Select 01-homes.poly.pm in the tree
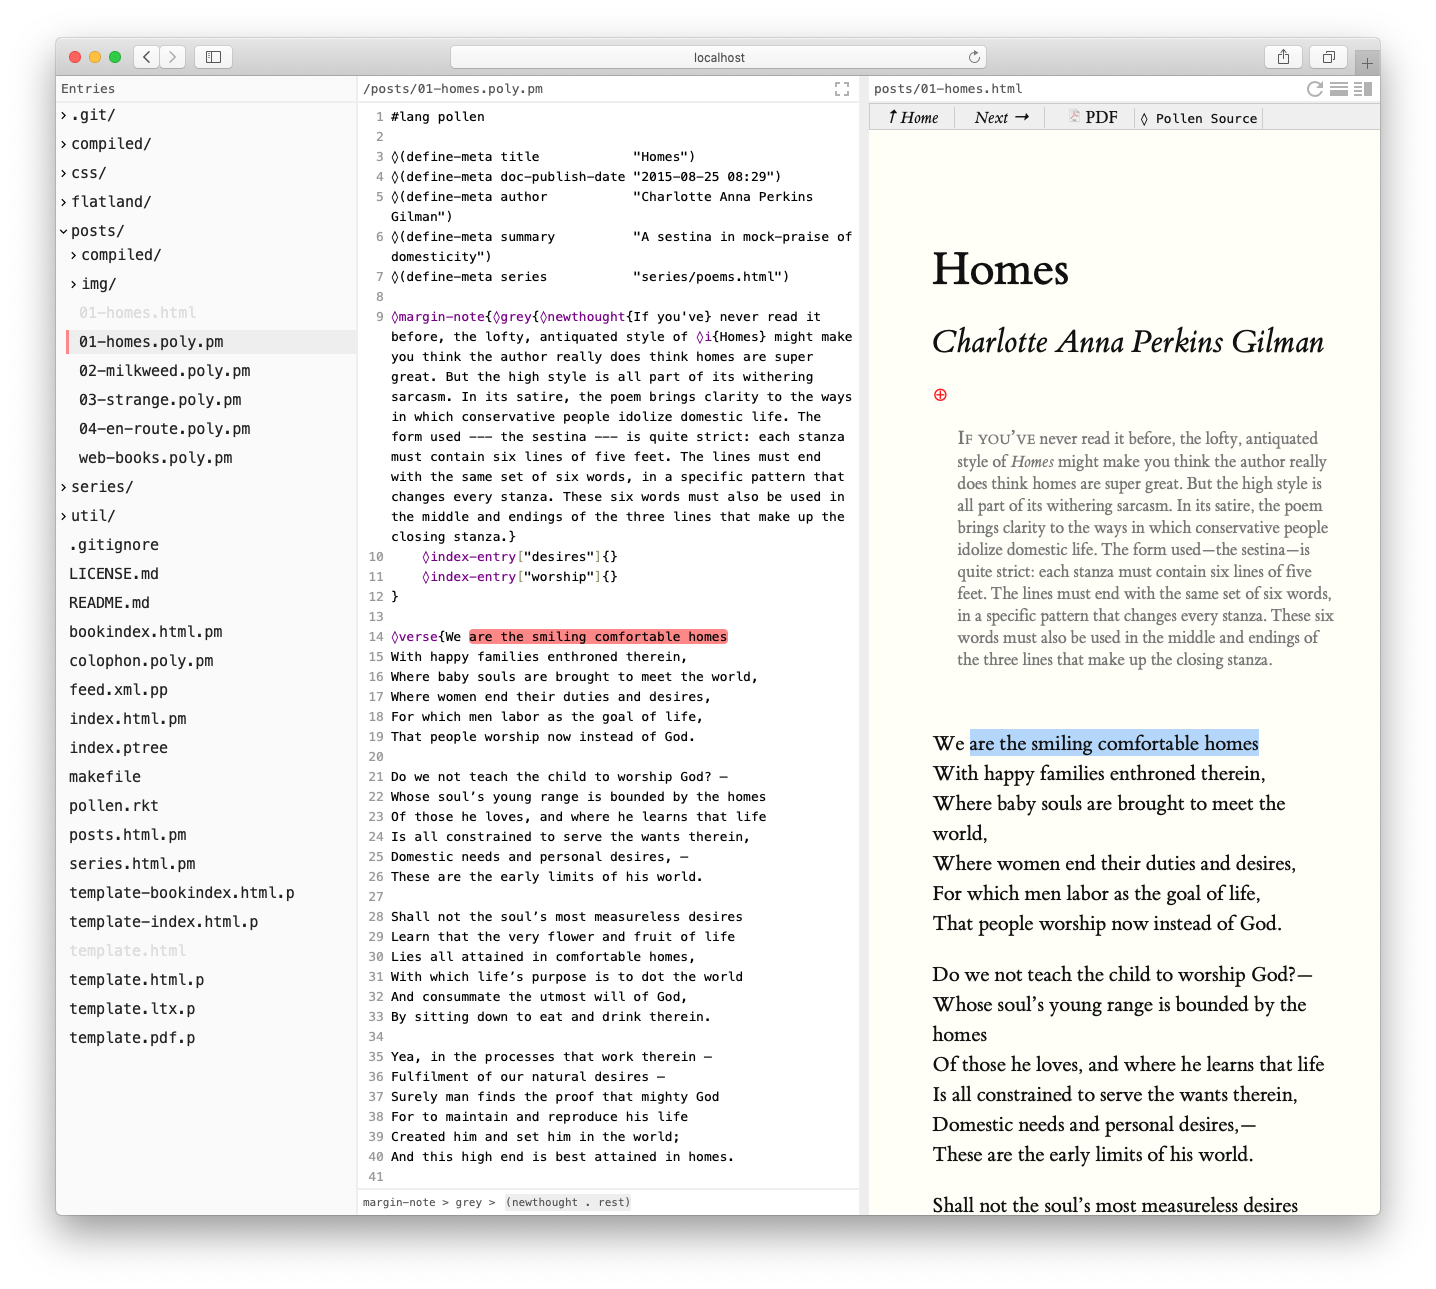 [151, 342]
